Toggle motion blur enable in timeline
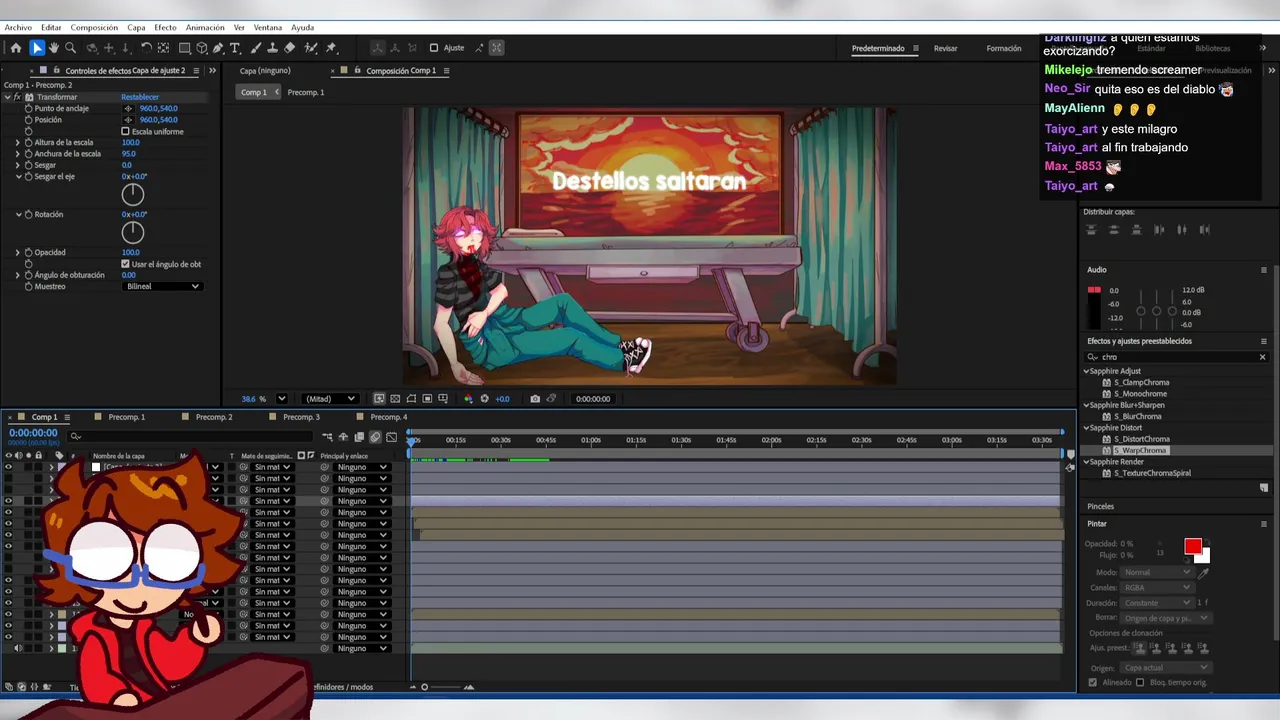The image size is (1280, 720). click(375, 437)
